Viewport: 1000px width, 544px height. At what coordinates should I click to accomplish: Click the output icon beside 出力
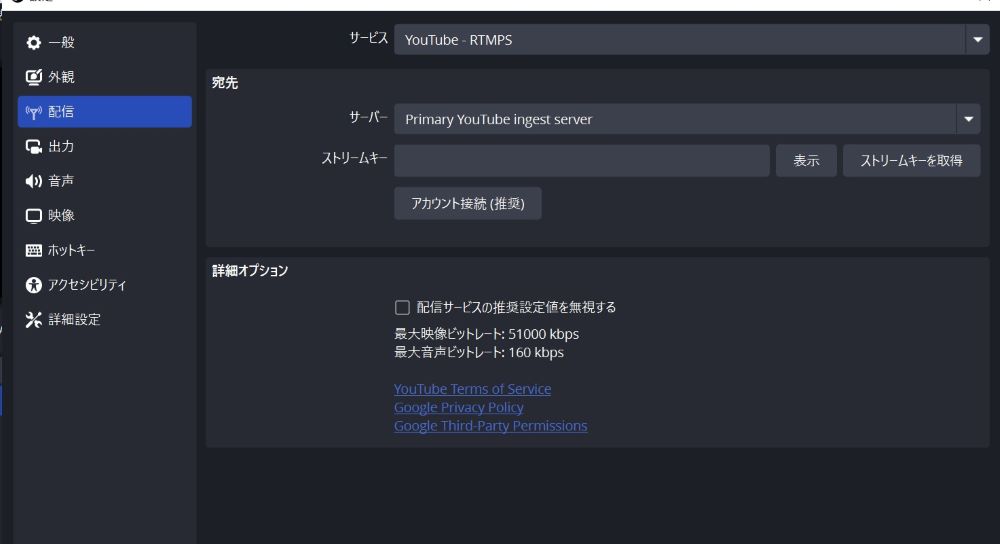[33, 147]
